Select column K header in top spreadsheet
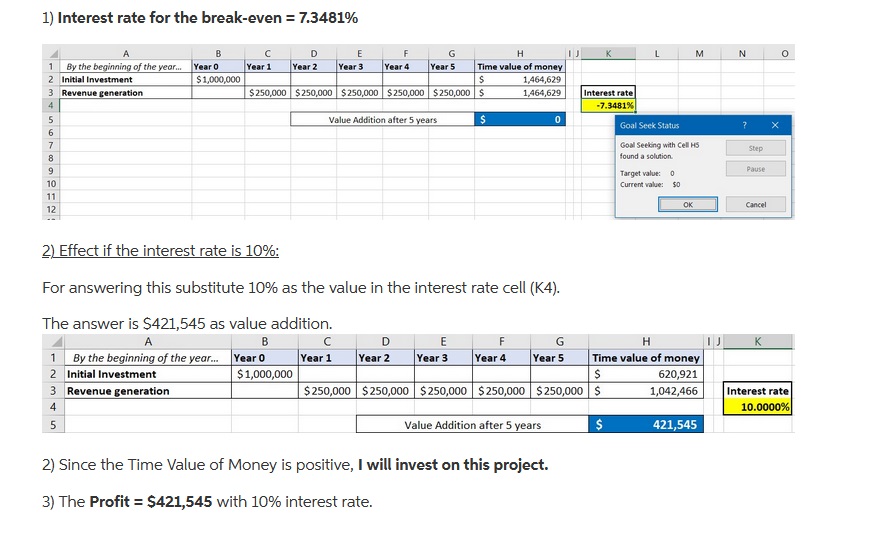 pos(608,54)
